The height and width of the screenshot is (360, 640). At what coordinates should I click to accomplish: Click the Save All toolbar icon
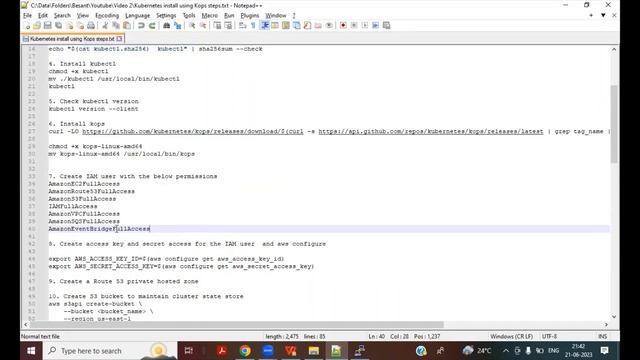point(58,26)
